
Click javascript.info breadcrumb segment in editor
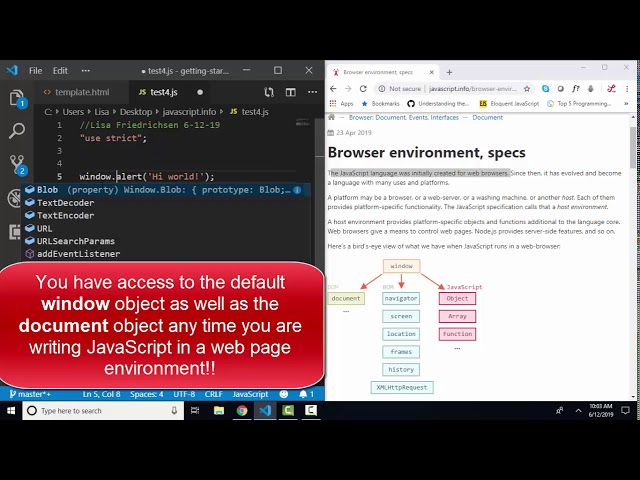click(189, 112)
